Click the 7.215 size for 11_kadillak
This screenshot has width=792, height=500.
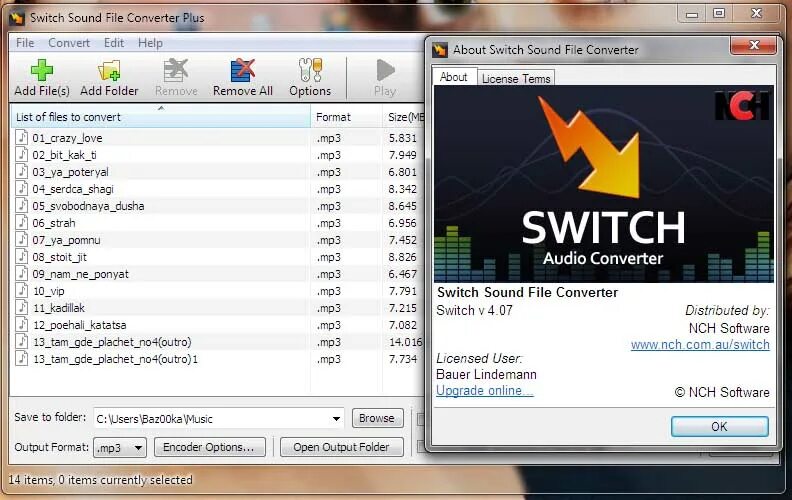(x=403, y=308)
